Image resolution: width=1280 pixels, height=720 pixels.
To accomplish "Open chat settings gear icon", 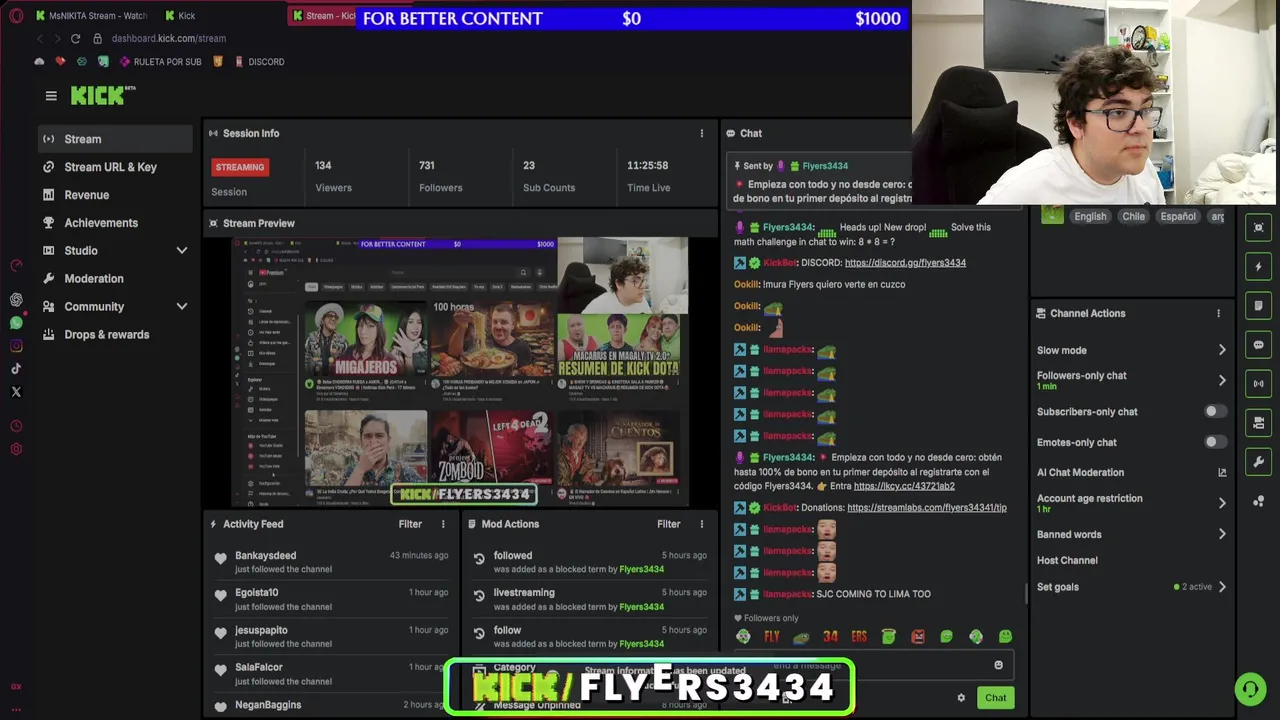I will tap(961, 698).
